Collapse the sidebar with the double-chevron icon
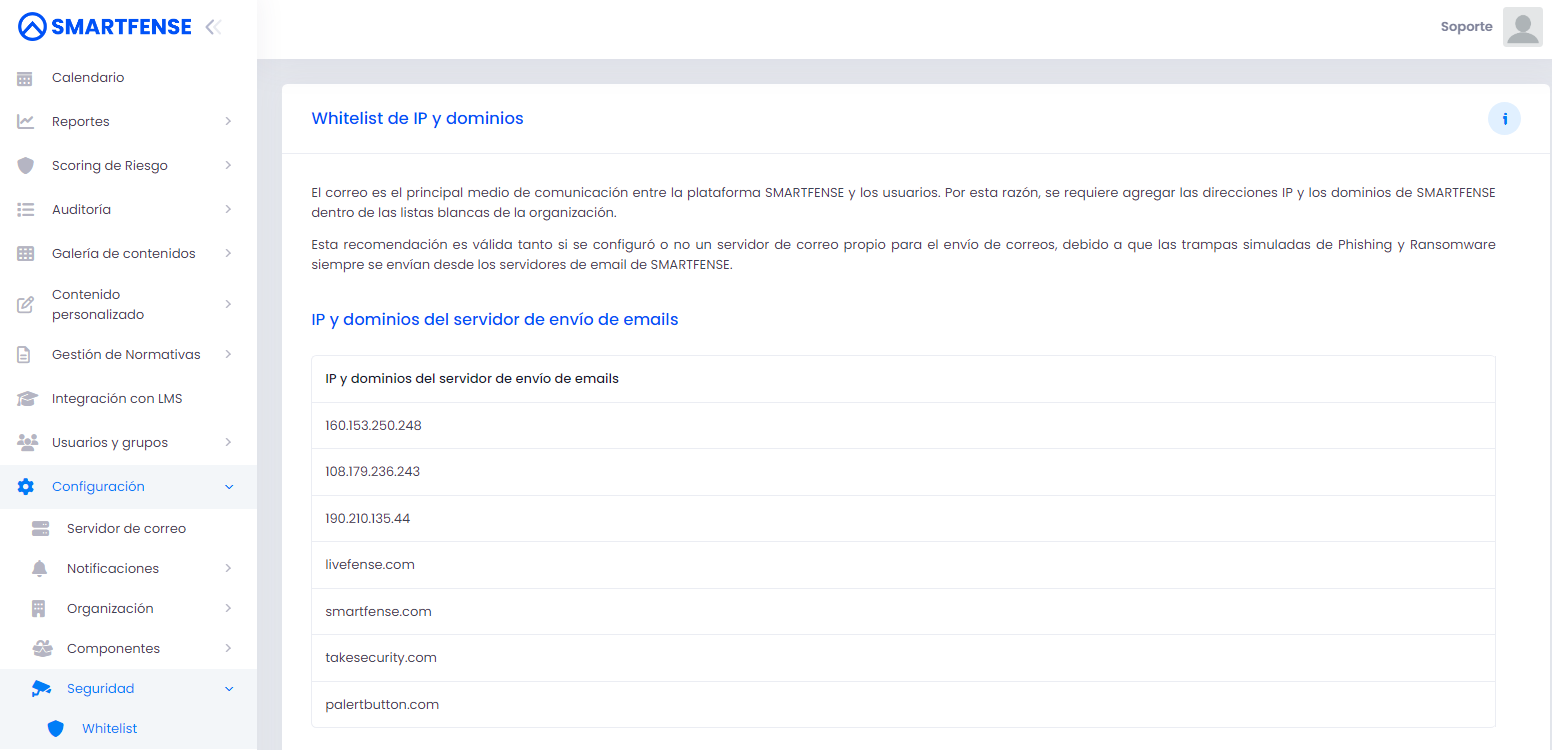The height and width of the screenshot is (750, 1552). (x=213, y=27)
